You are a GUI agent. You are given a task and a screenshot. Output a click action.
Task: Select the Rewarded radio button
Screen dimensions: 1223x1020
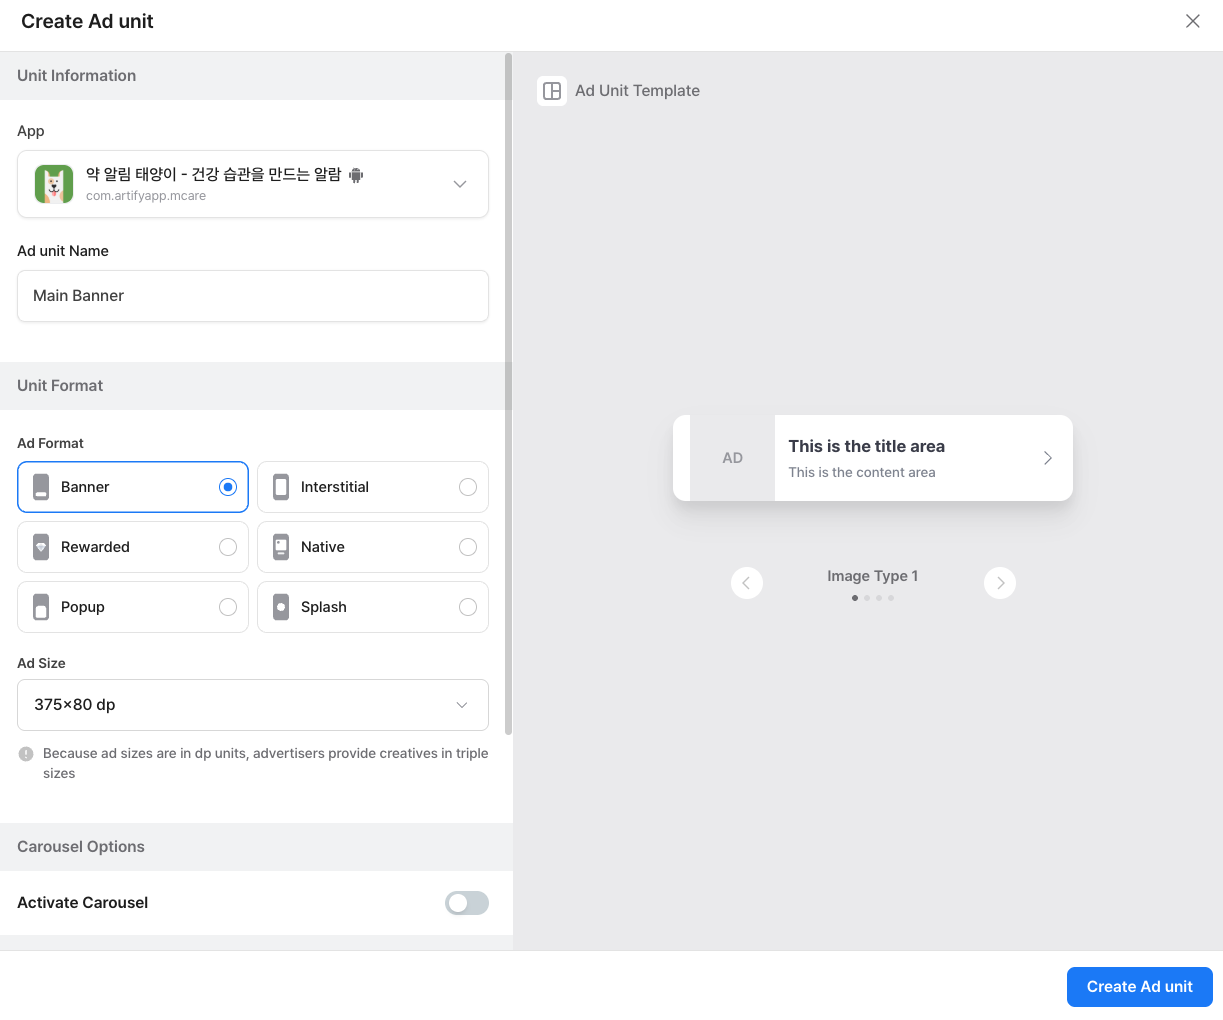pos(228,547)
